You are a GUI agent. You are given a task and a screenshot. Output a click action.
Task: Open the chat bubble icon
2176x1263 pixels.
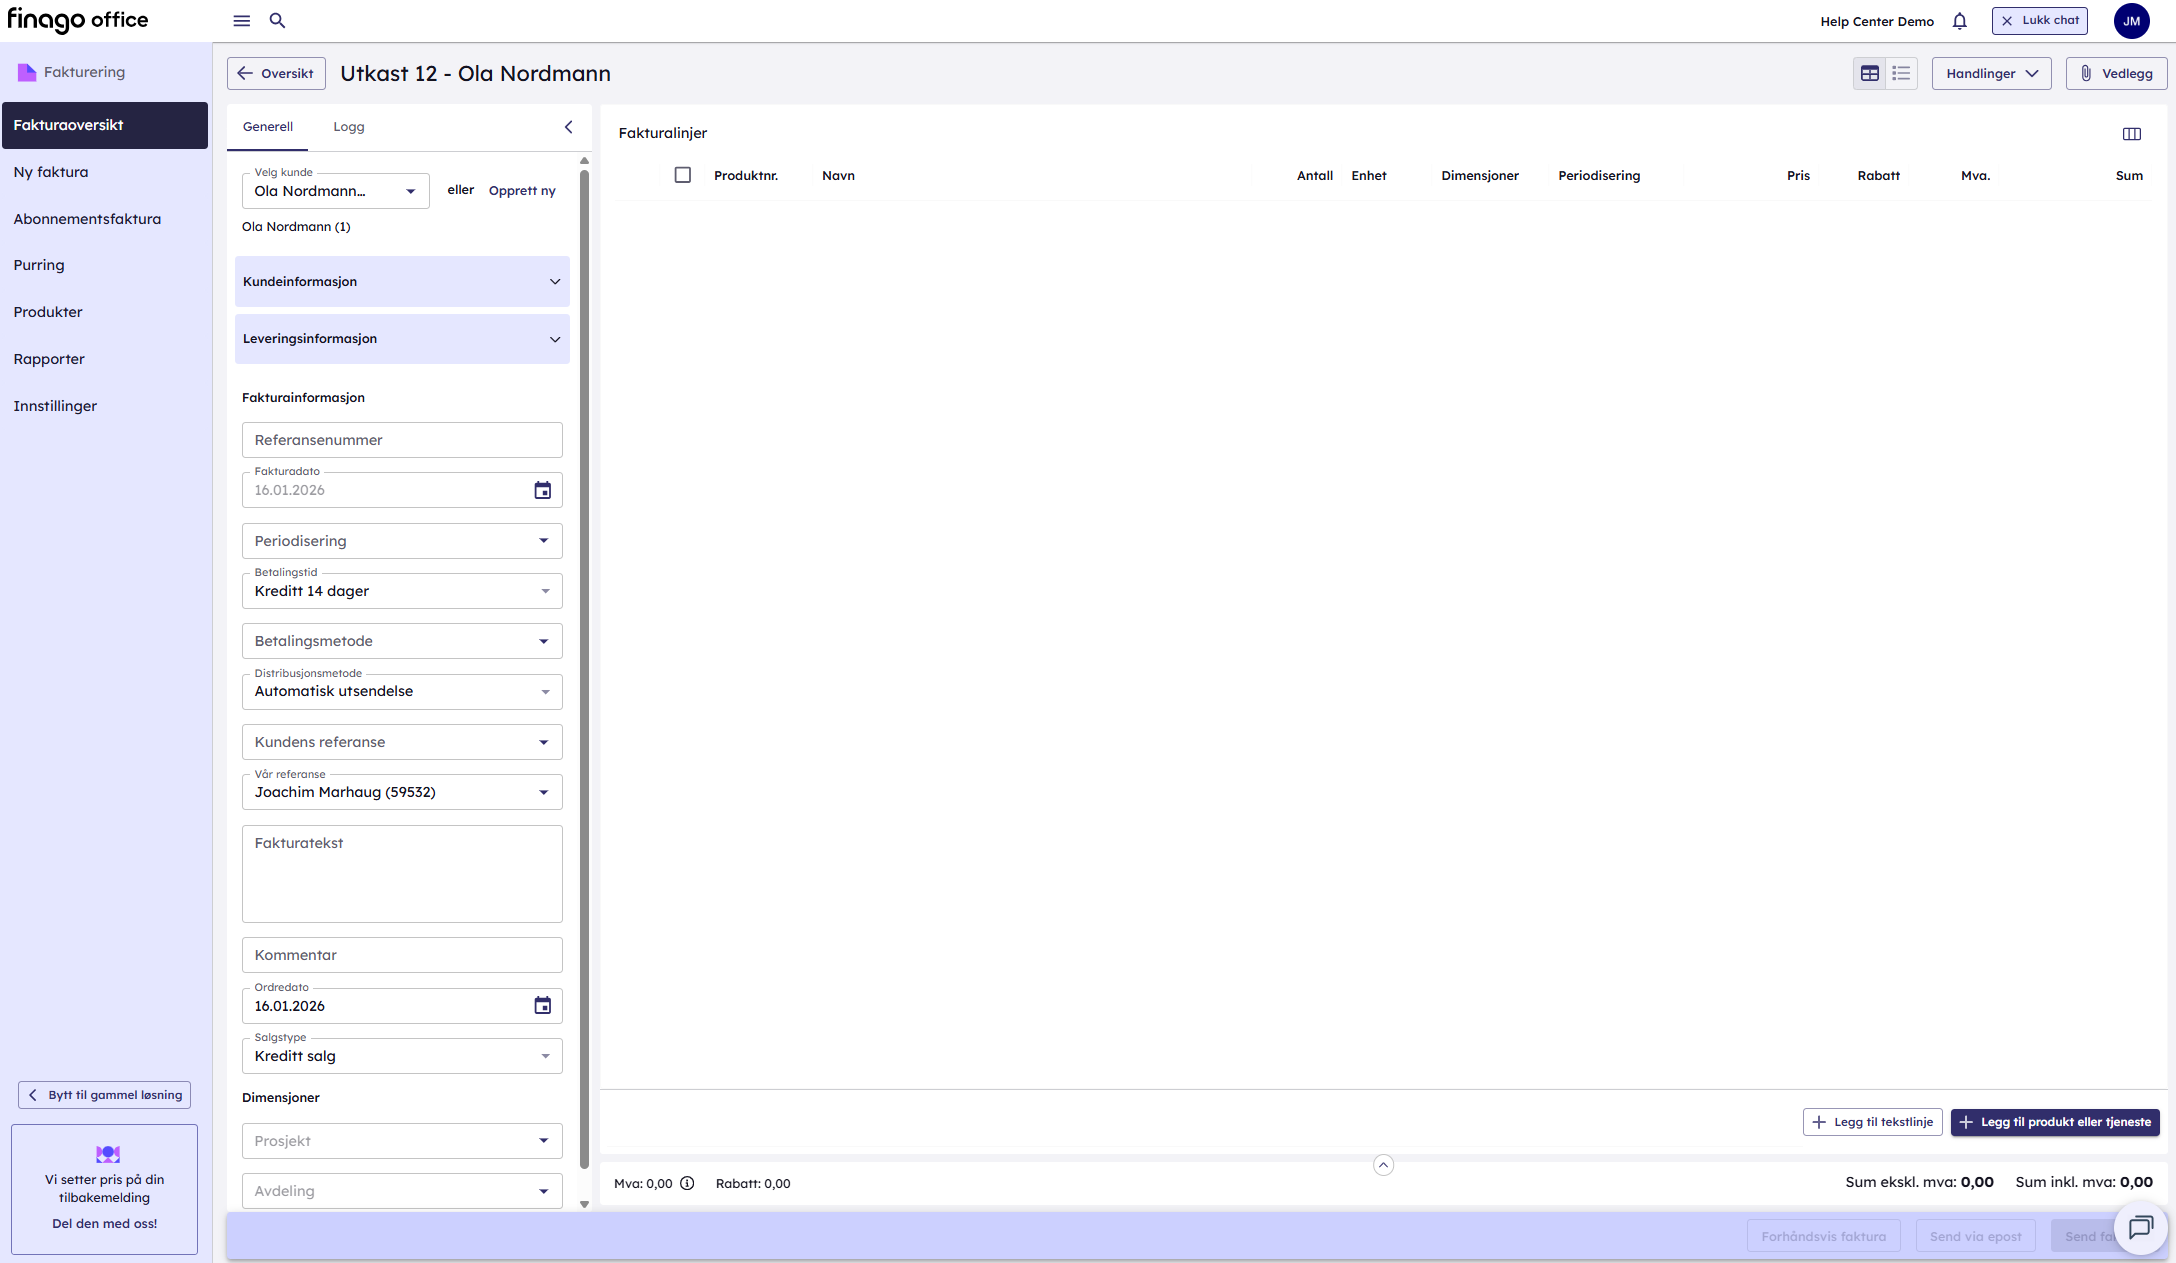coord(2140,1227)
